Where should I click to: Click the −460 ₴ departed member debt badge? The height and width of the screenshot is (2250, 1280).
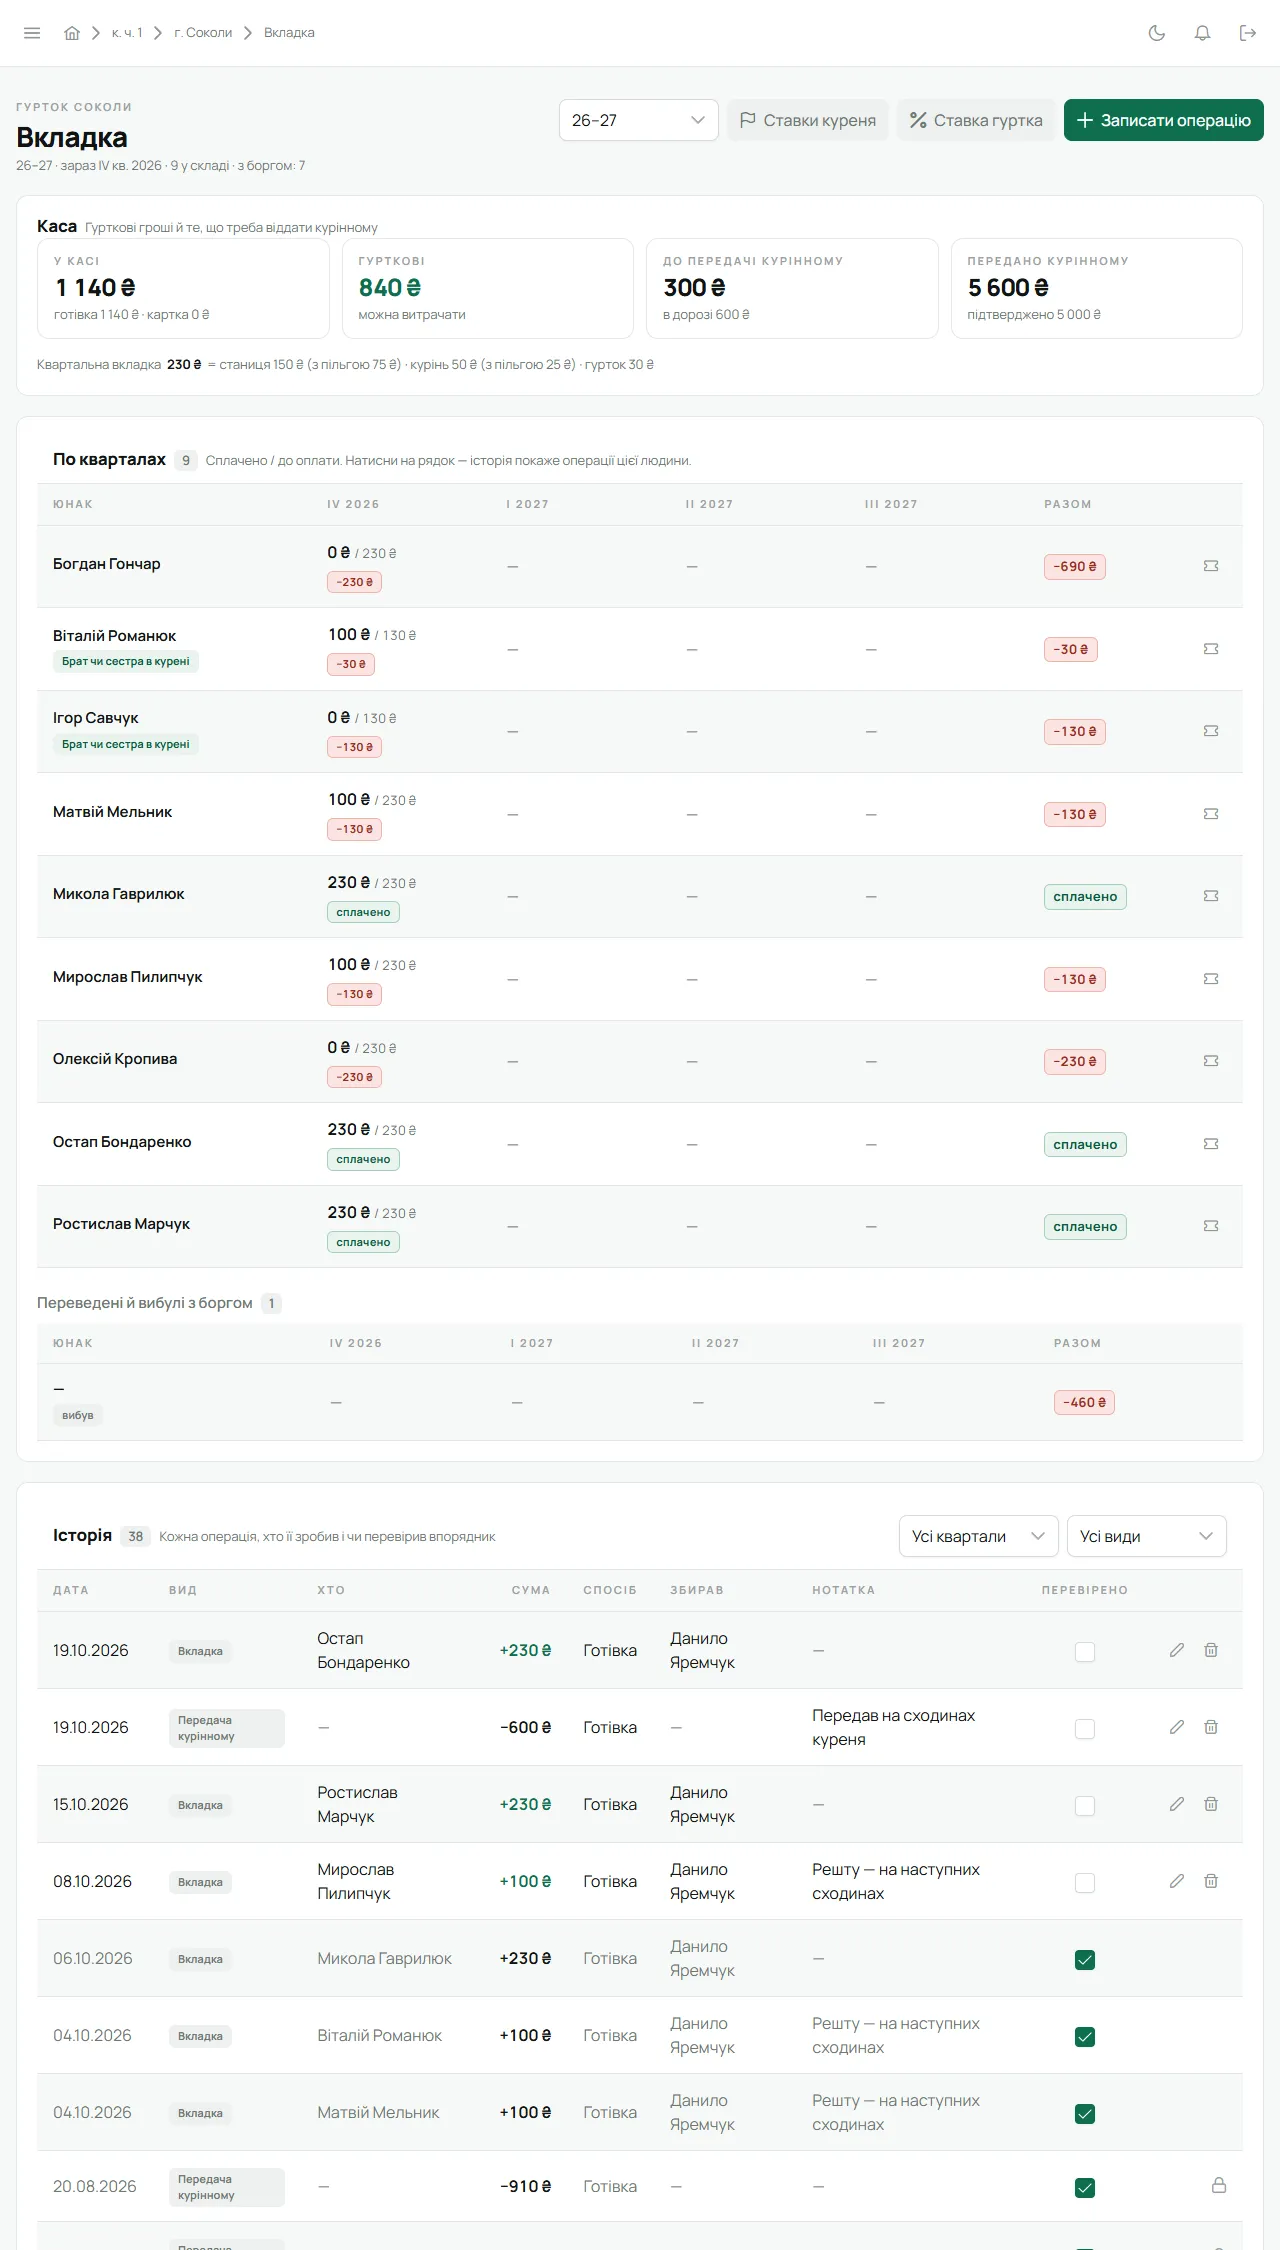coord(1084,1403)
